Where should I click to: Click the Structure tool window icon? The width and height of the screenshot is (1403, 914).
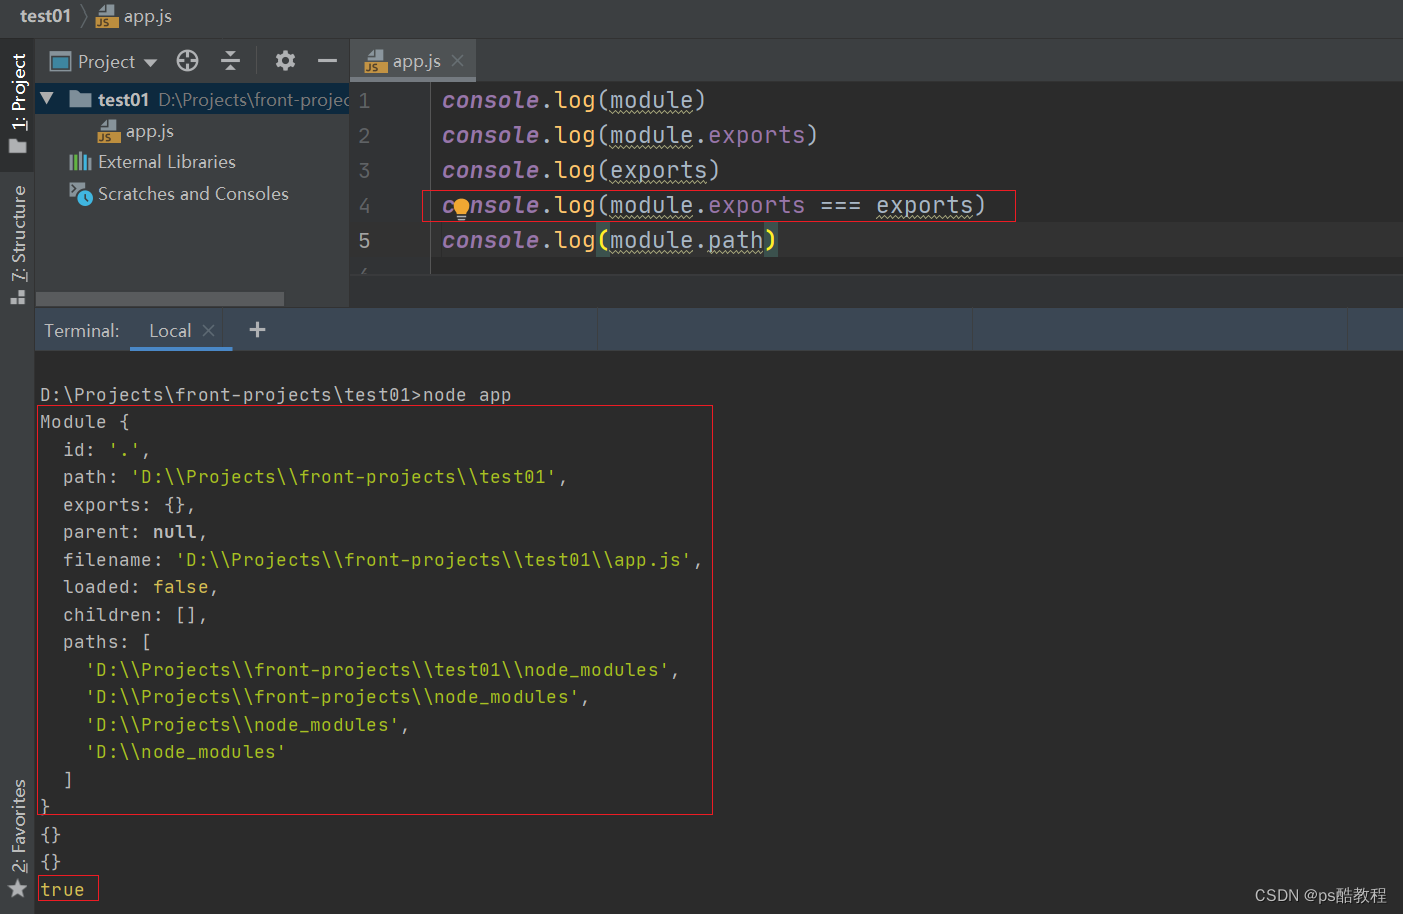17,296
